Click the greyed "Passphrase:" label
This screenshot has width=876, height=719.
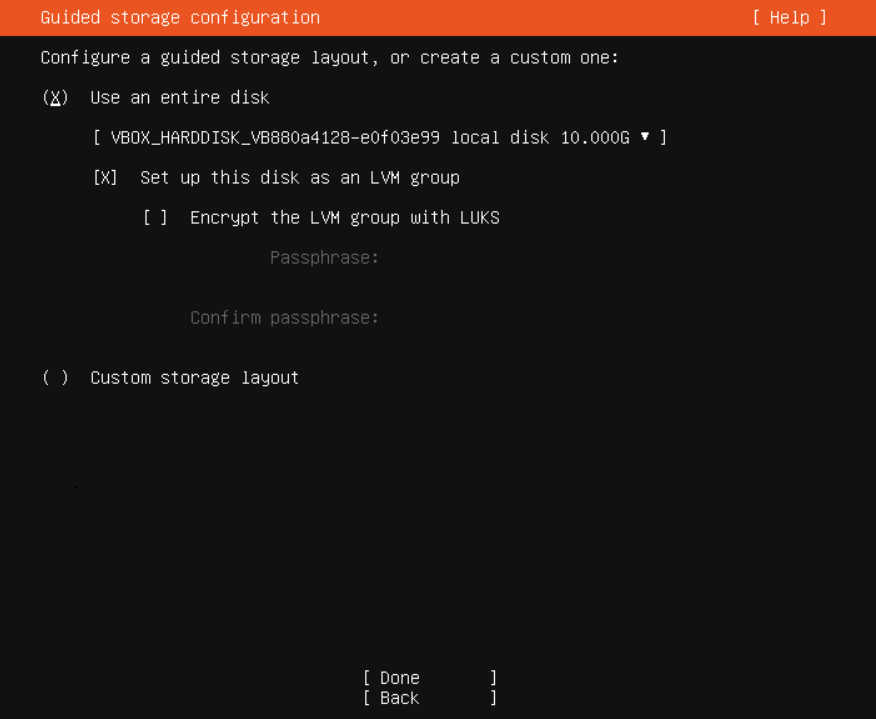[325, 258]
